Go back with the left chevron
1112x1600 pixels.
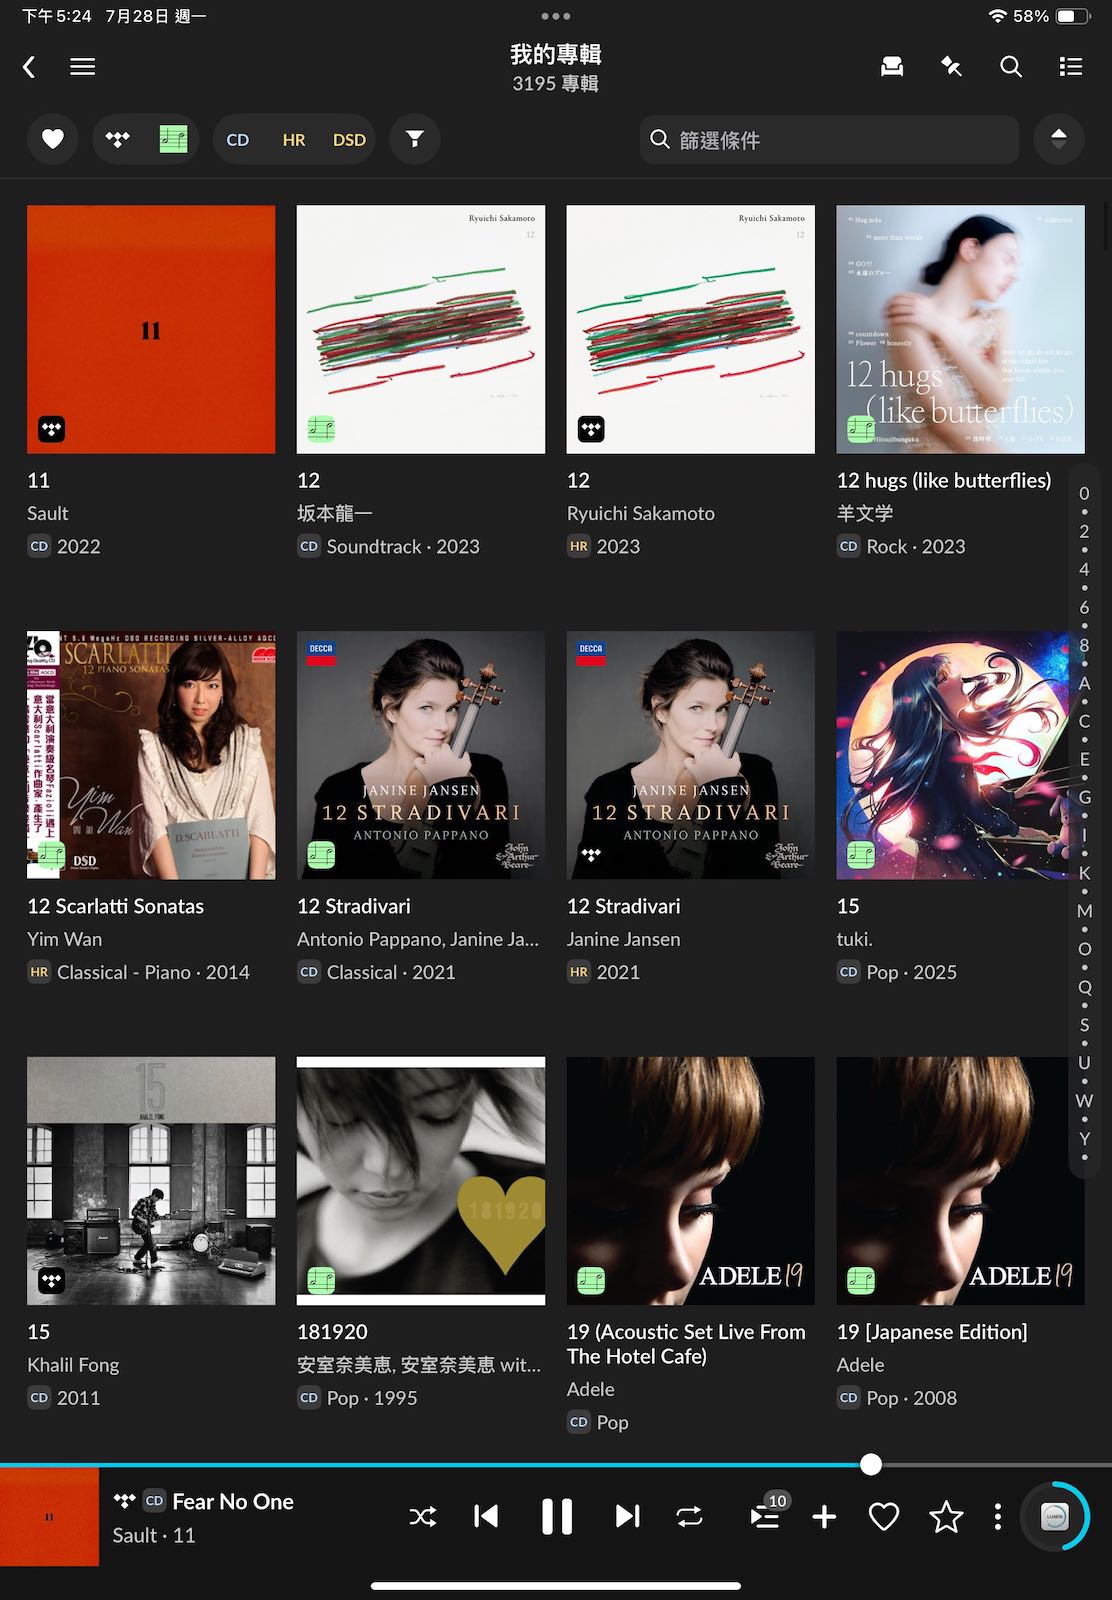(29, 67)
